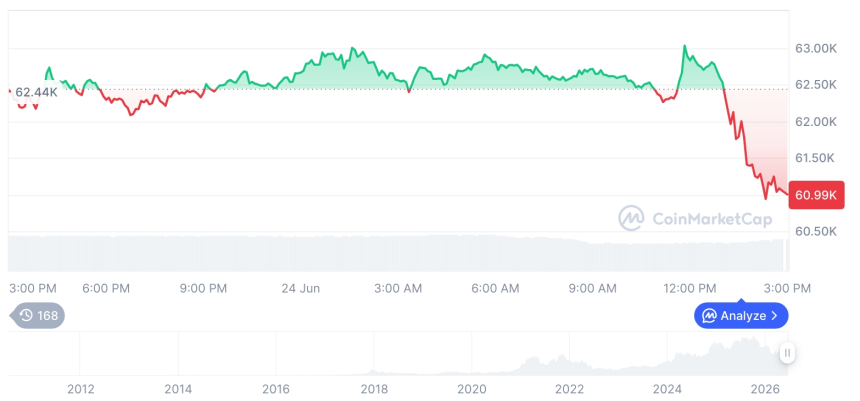Click the 168 history count number
Screen dimensions: 860x401
[x=47, y=315]
